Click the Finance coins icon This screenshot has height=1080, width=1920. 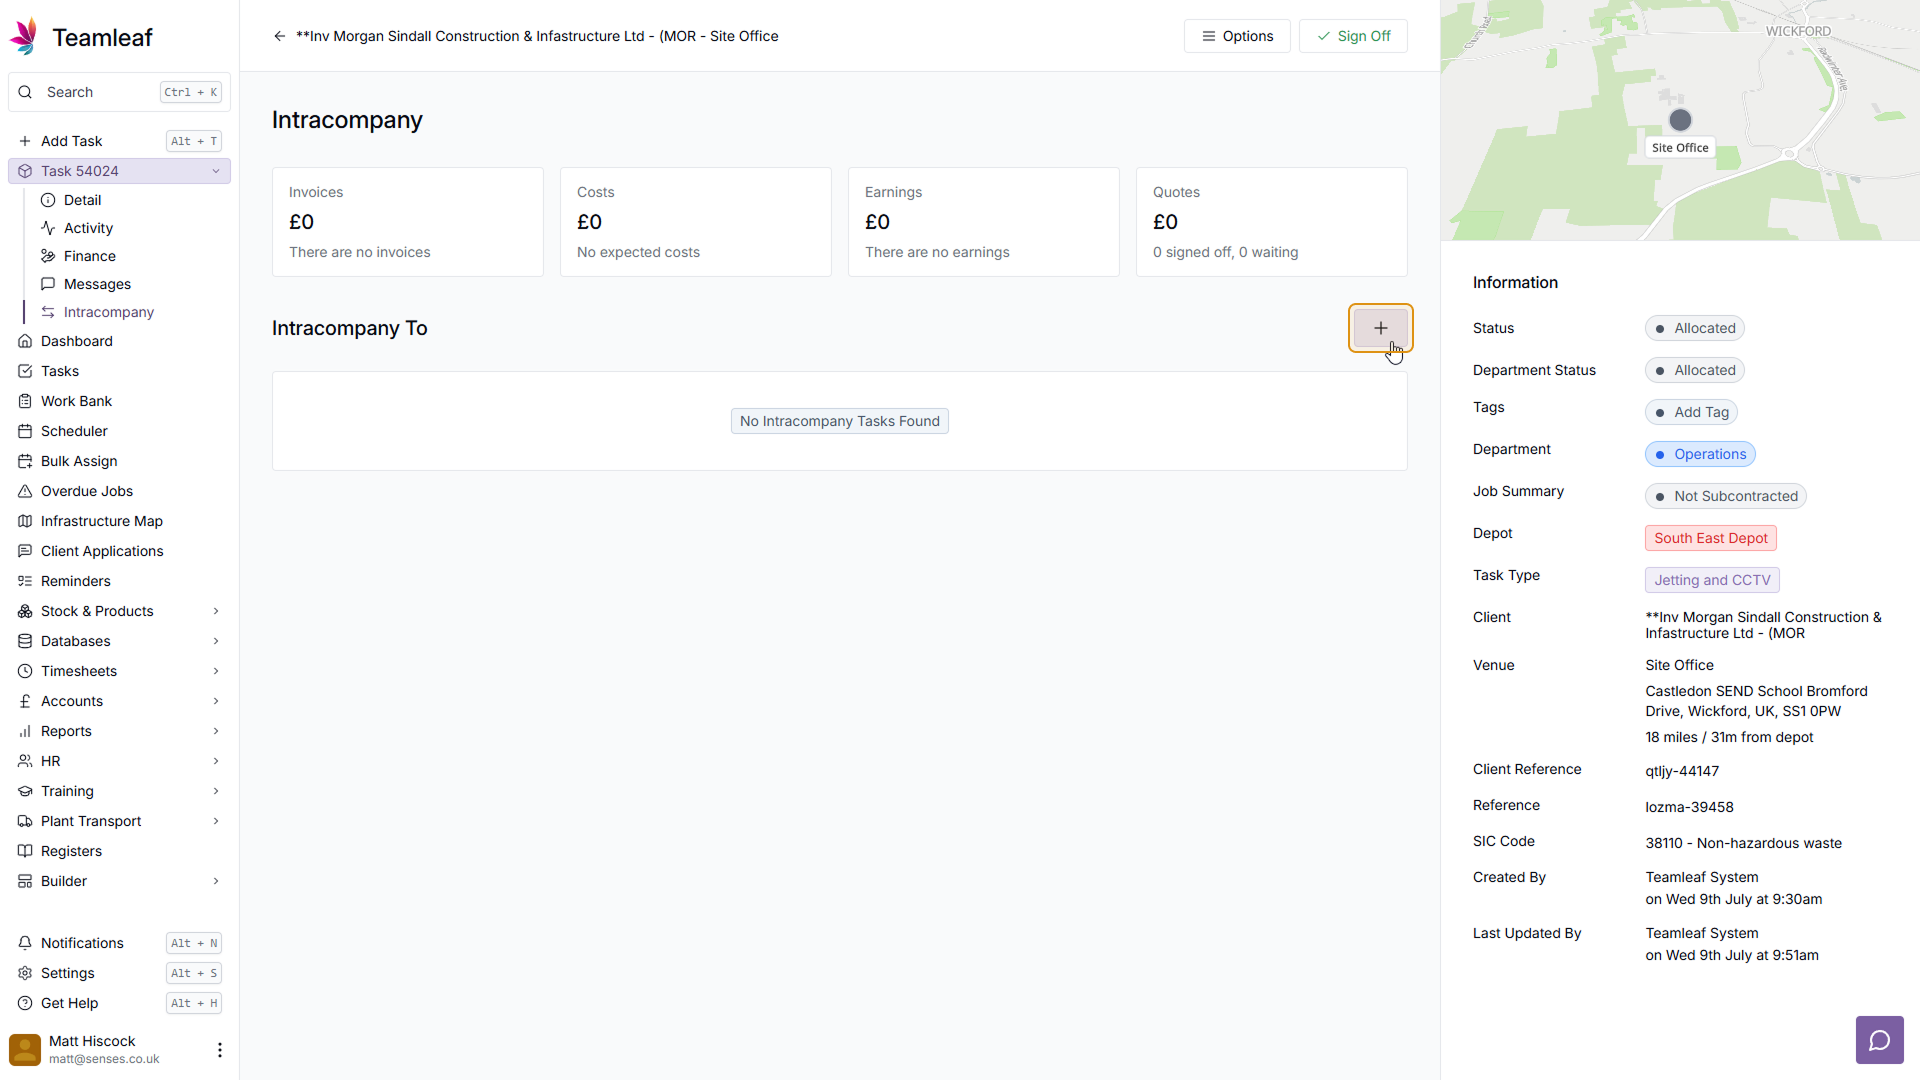tap(48, 256)
